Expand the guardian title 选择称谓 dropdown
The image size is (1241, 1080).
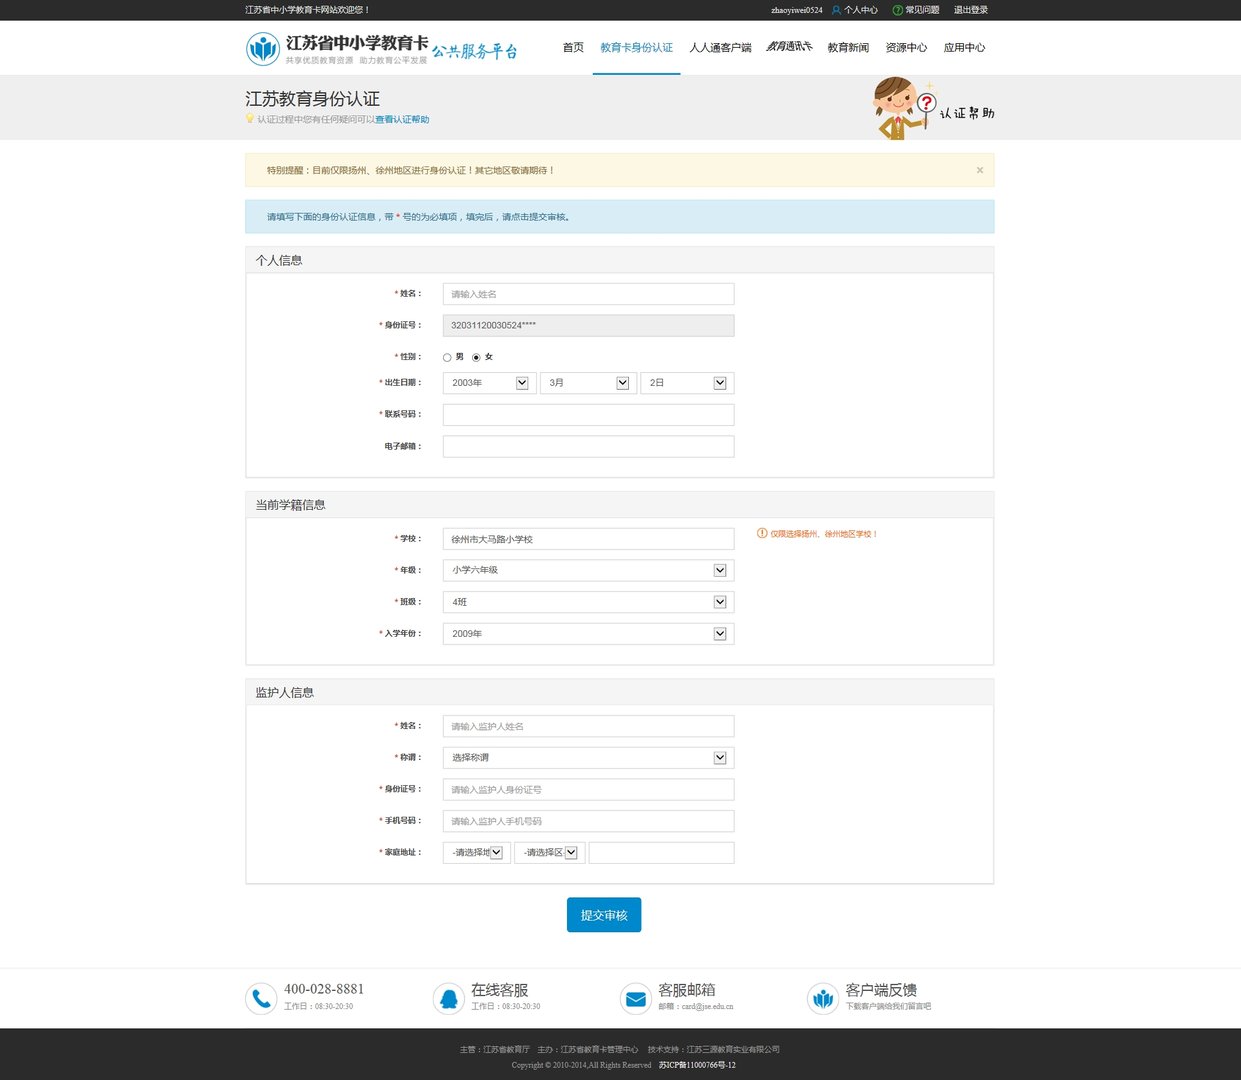[588, 758]
